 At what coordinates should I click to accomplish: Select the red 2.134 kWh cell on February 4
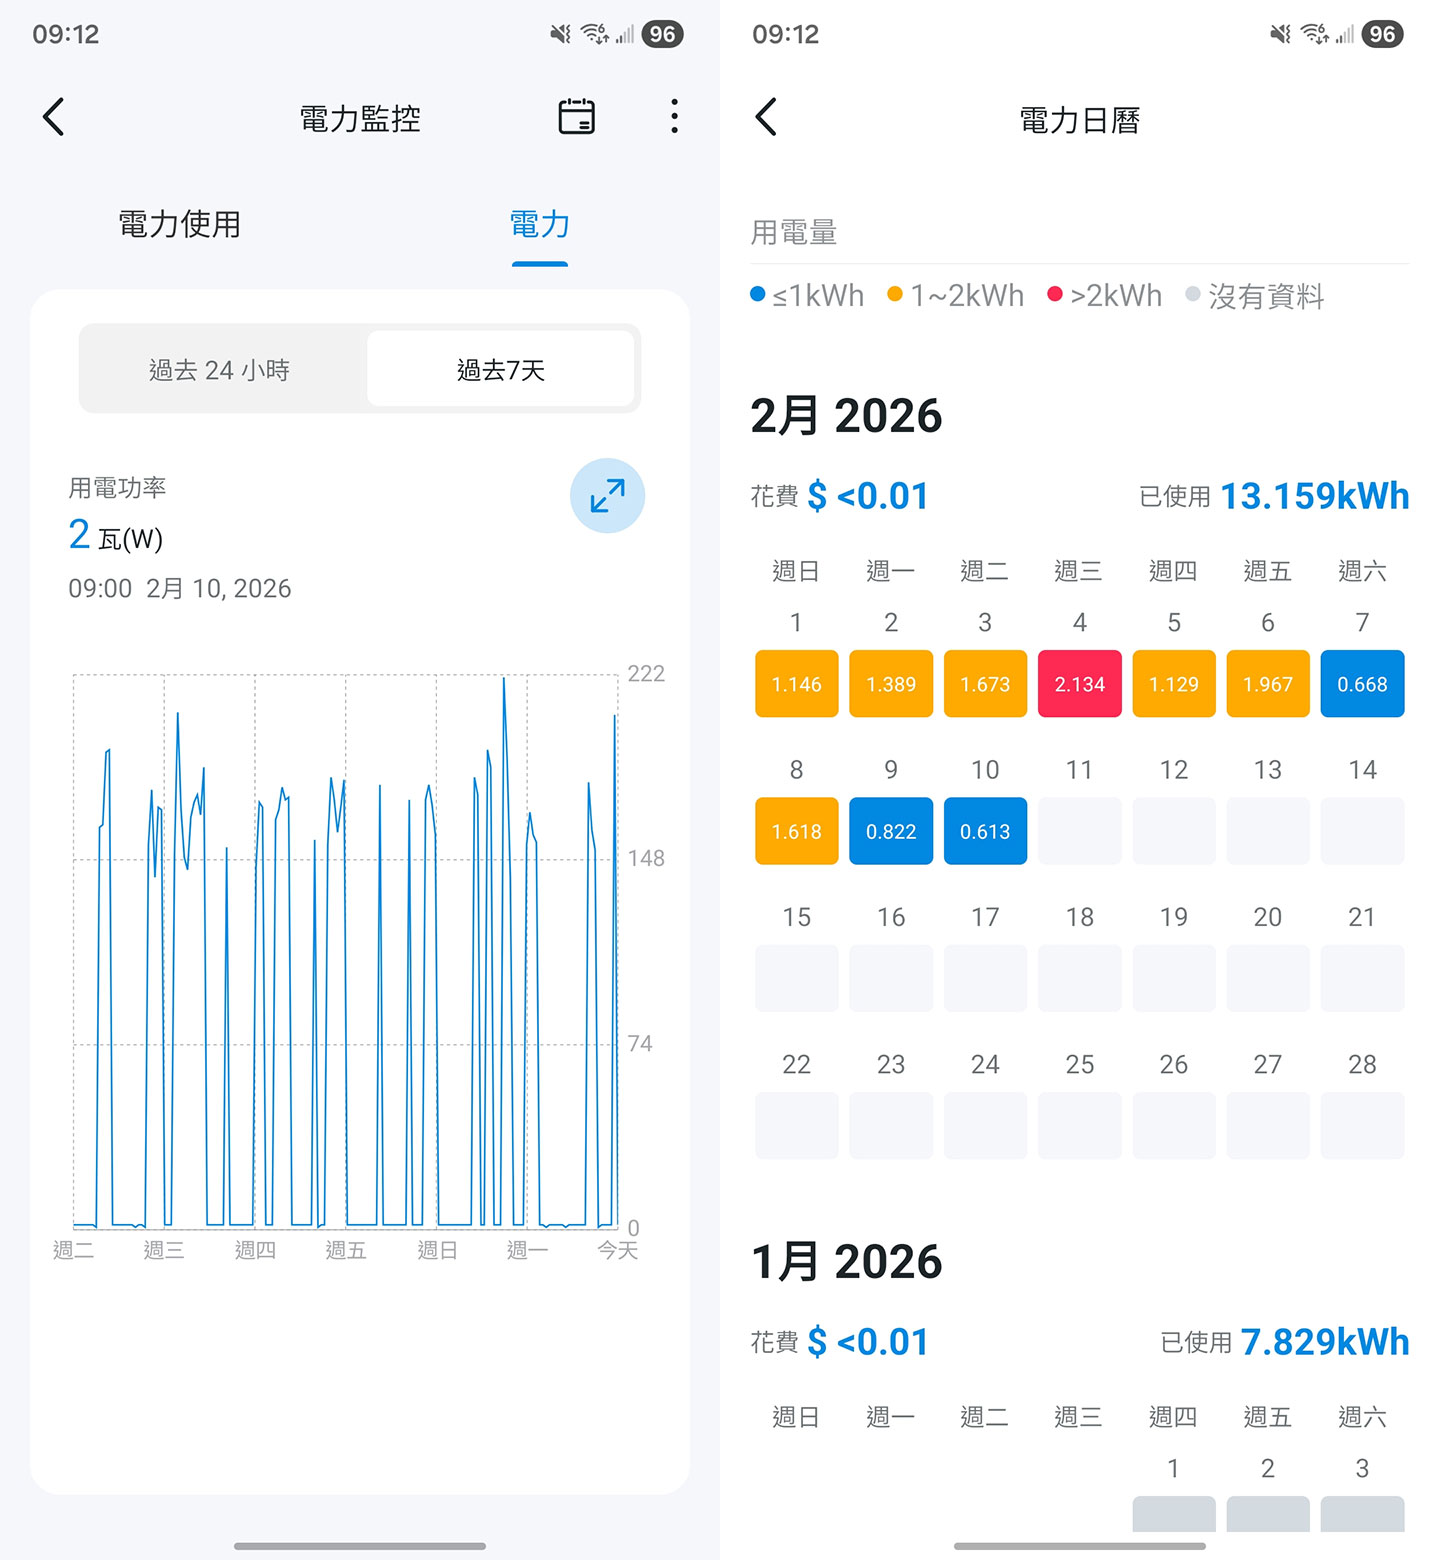click(1079, 684)
